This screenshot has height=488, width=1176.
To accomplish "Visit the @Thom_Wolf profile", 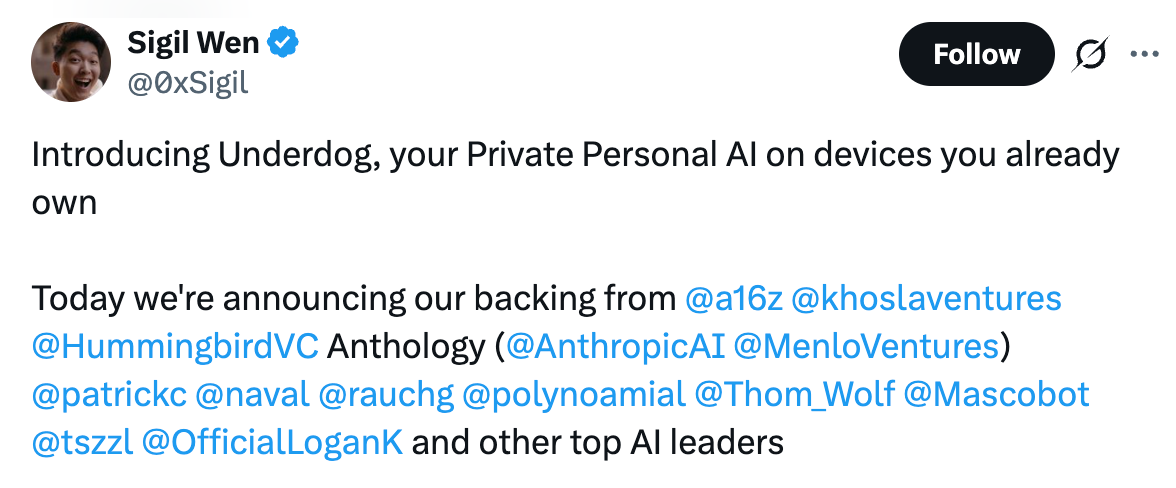I will 794,394.
